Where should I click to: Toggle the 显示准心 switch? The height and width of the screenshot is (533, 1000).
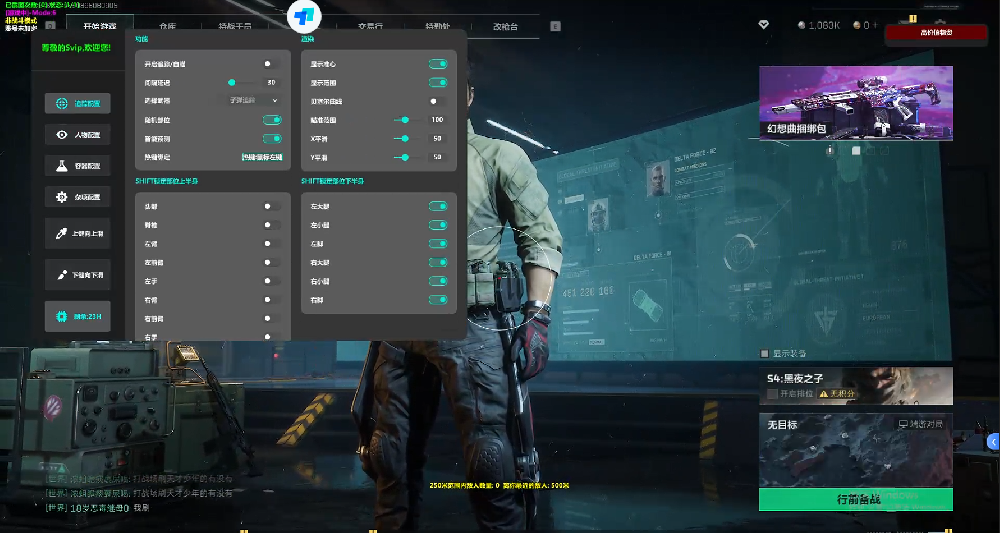438,64
